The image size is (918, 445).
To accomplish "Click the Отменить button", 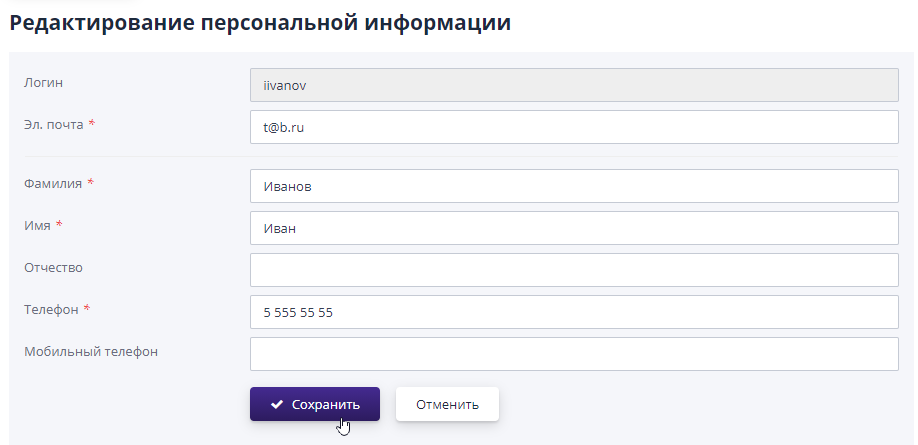I will (447, 405).
